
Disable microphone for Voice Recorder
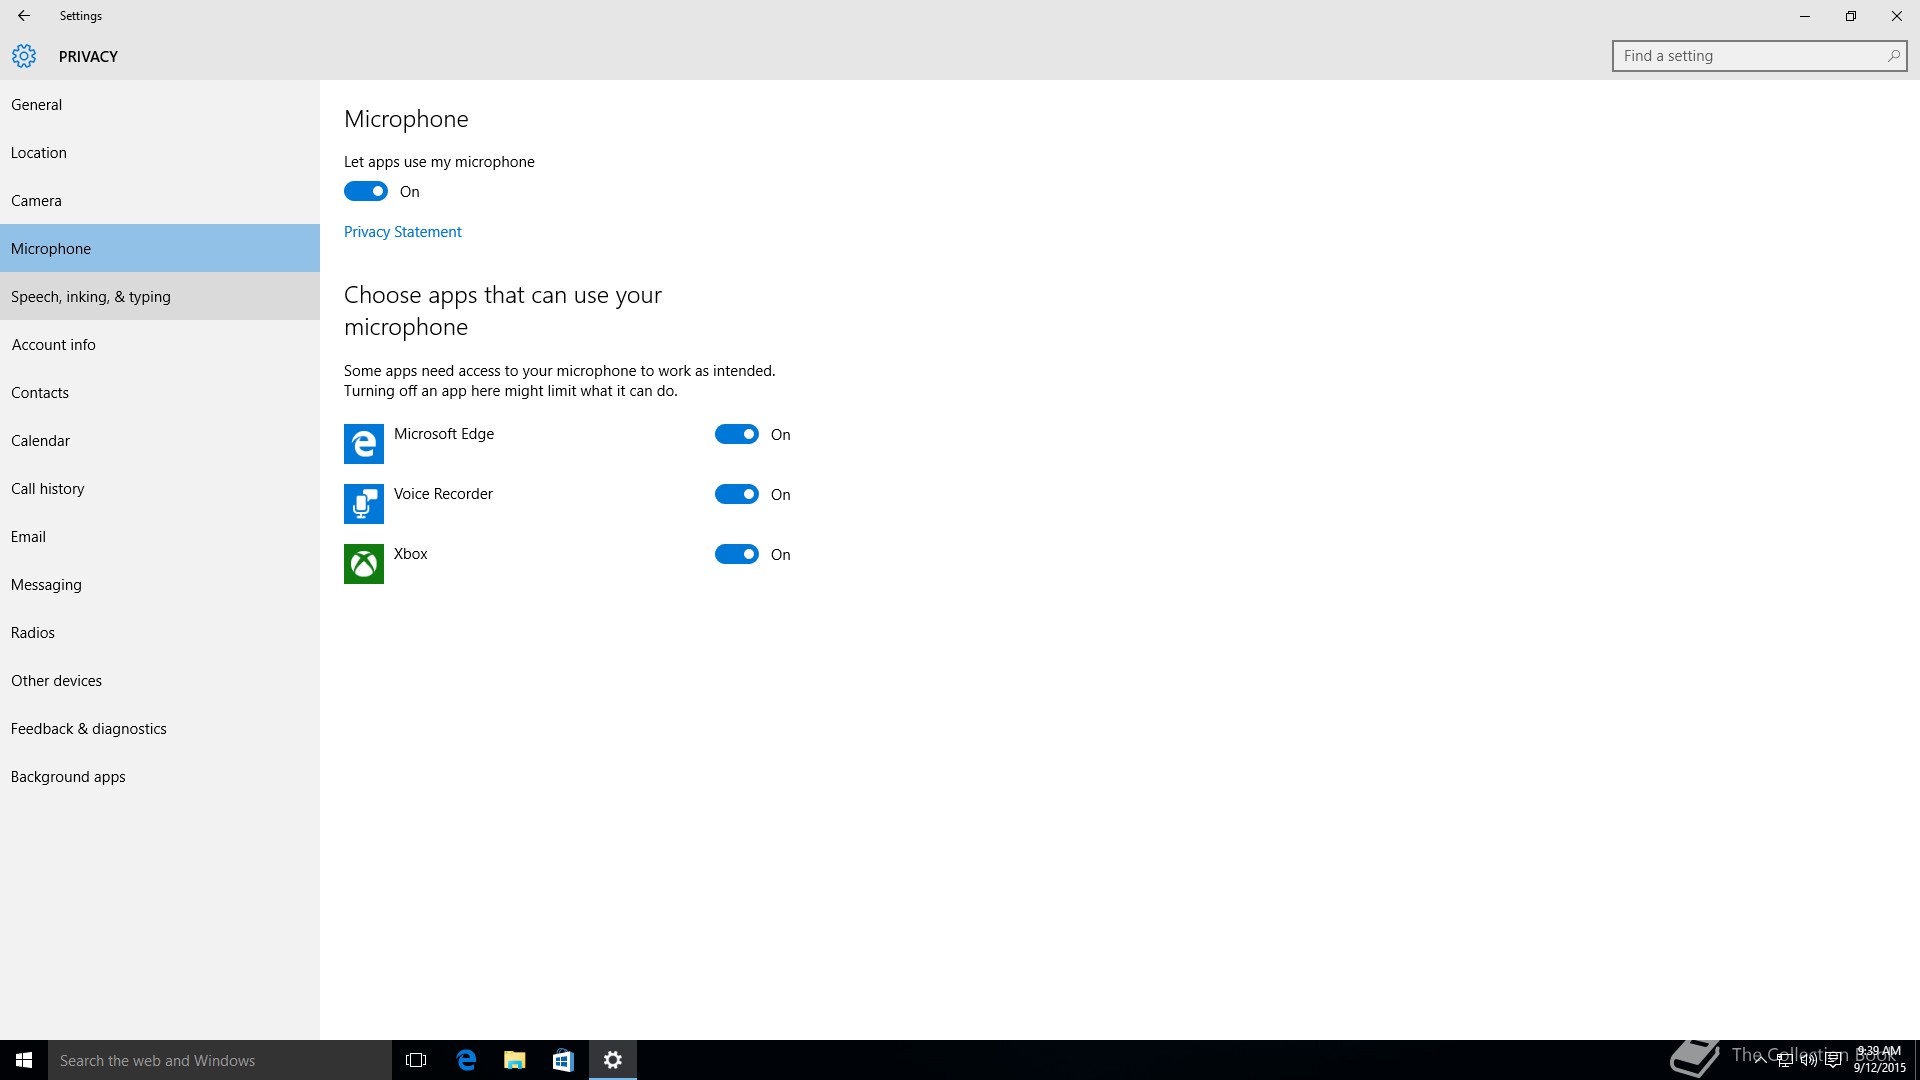pyautogui.click(x=737, y=494)
